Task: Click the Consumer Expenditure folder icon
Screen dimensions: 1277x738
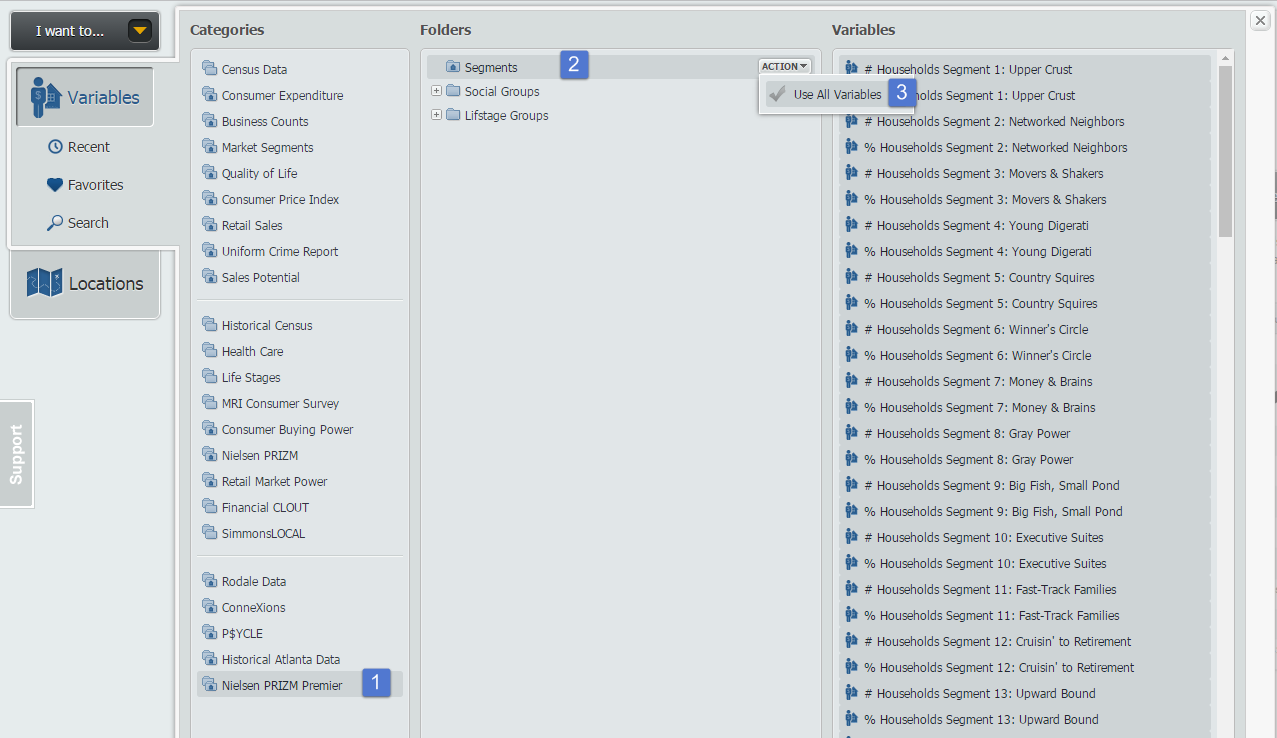Action: point(209,94)
